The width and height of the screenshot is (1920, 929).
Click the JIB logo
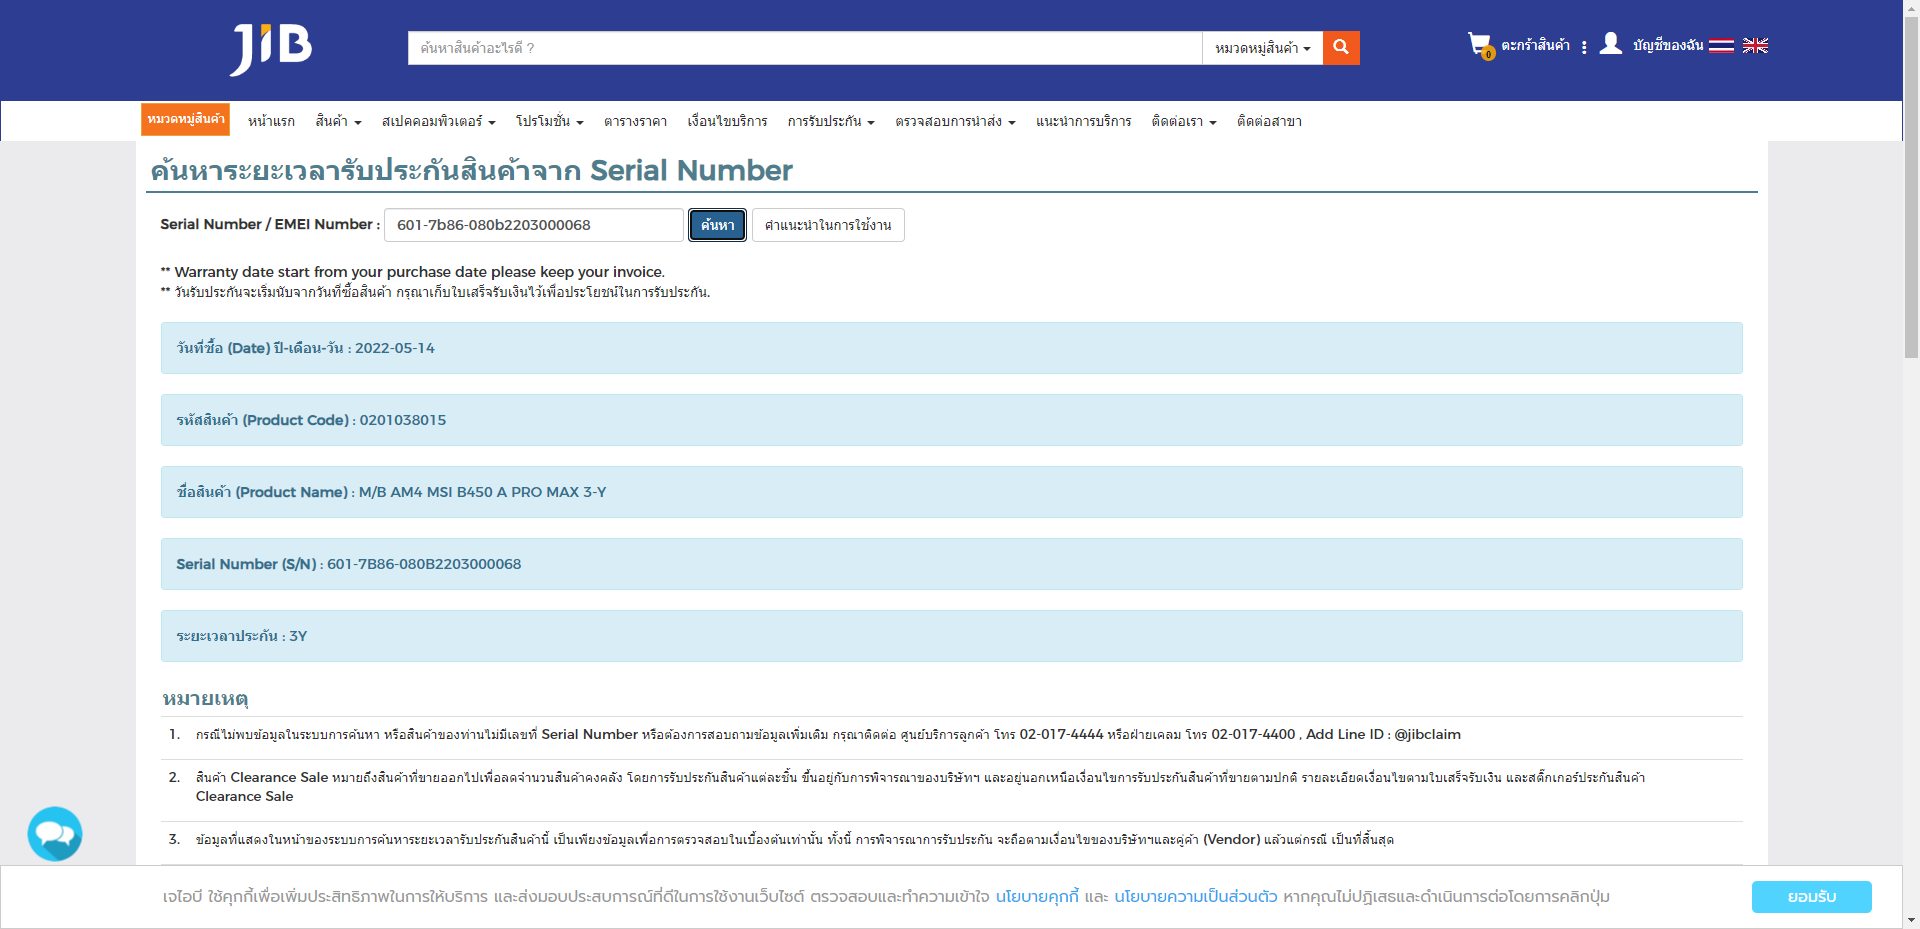tap(271, 48)
